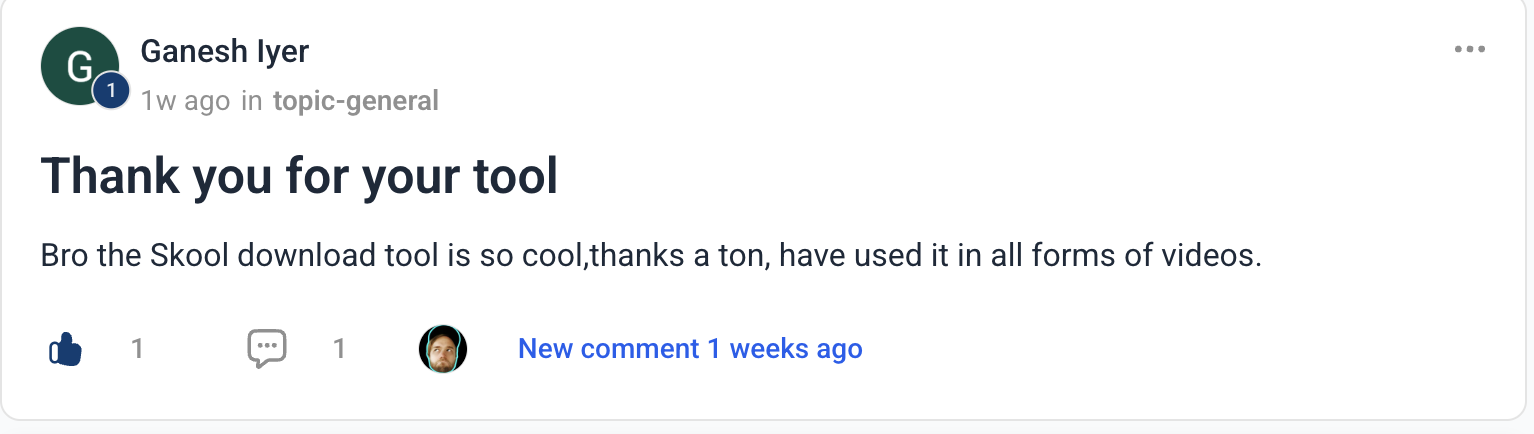View the latest commenter's profile photo
This screenshot has height=434, width=1534.
tap(443, 349)
